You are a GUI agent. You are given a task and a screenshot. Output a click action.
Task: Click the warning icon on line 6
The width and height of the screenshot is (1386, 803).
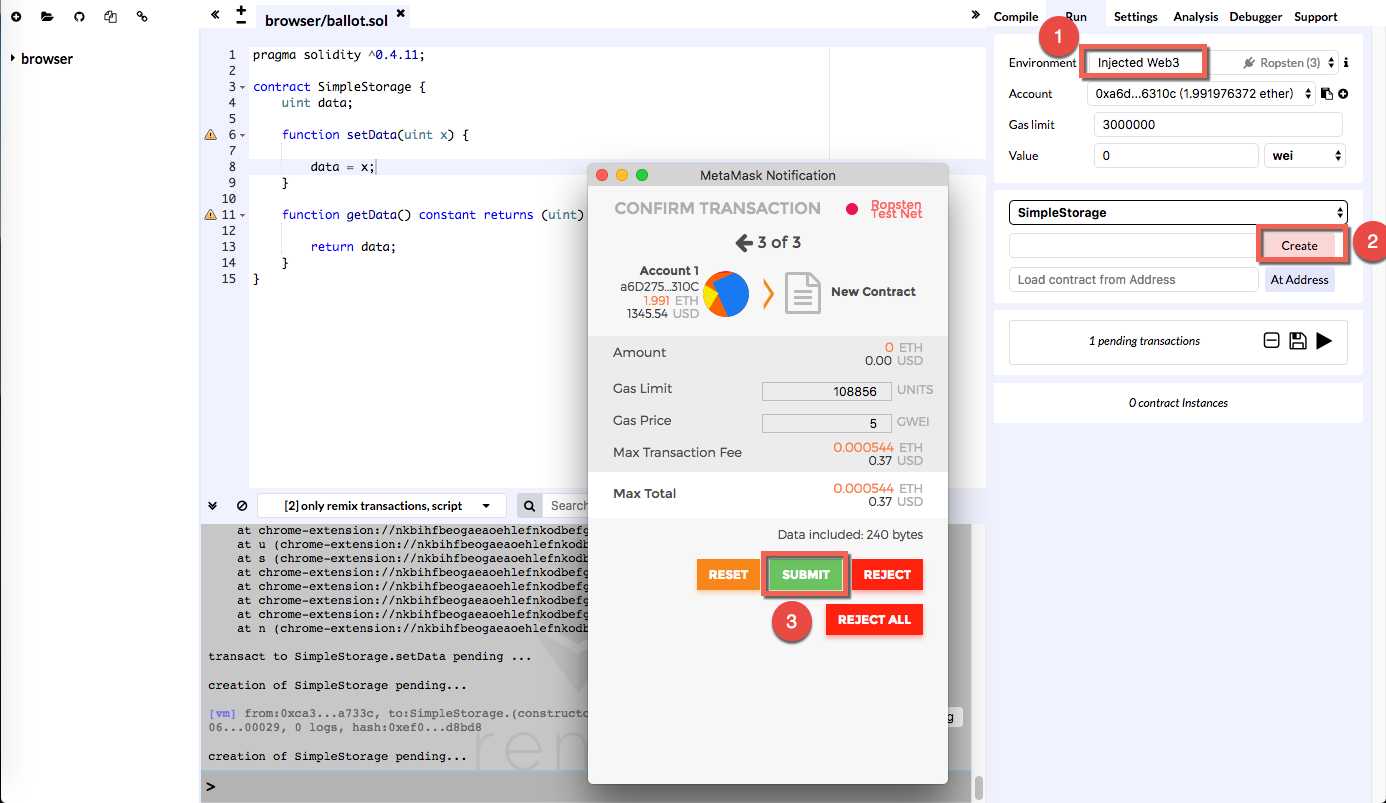pyautogui.click(x=211, y=134)
